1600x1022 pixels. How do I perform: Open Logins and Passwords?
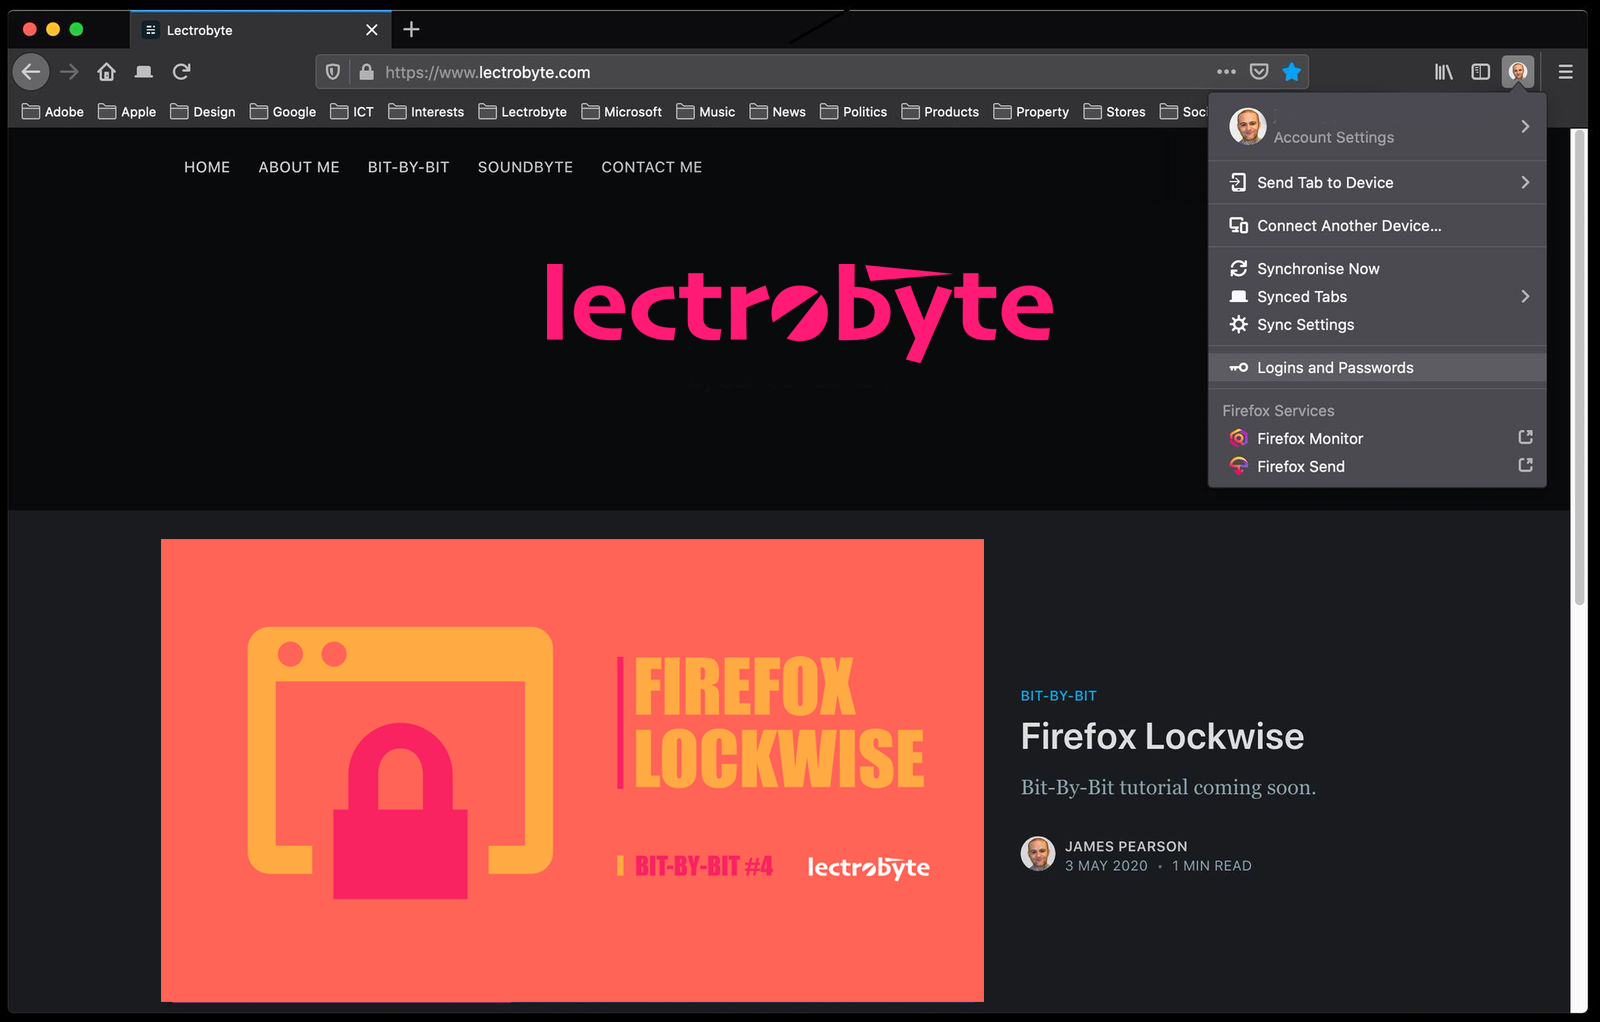(1377, 367)
